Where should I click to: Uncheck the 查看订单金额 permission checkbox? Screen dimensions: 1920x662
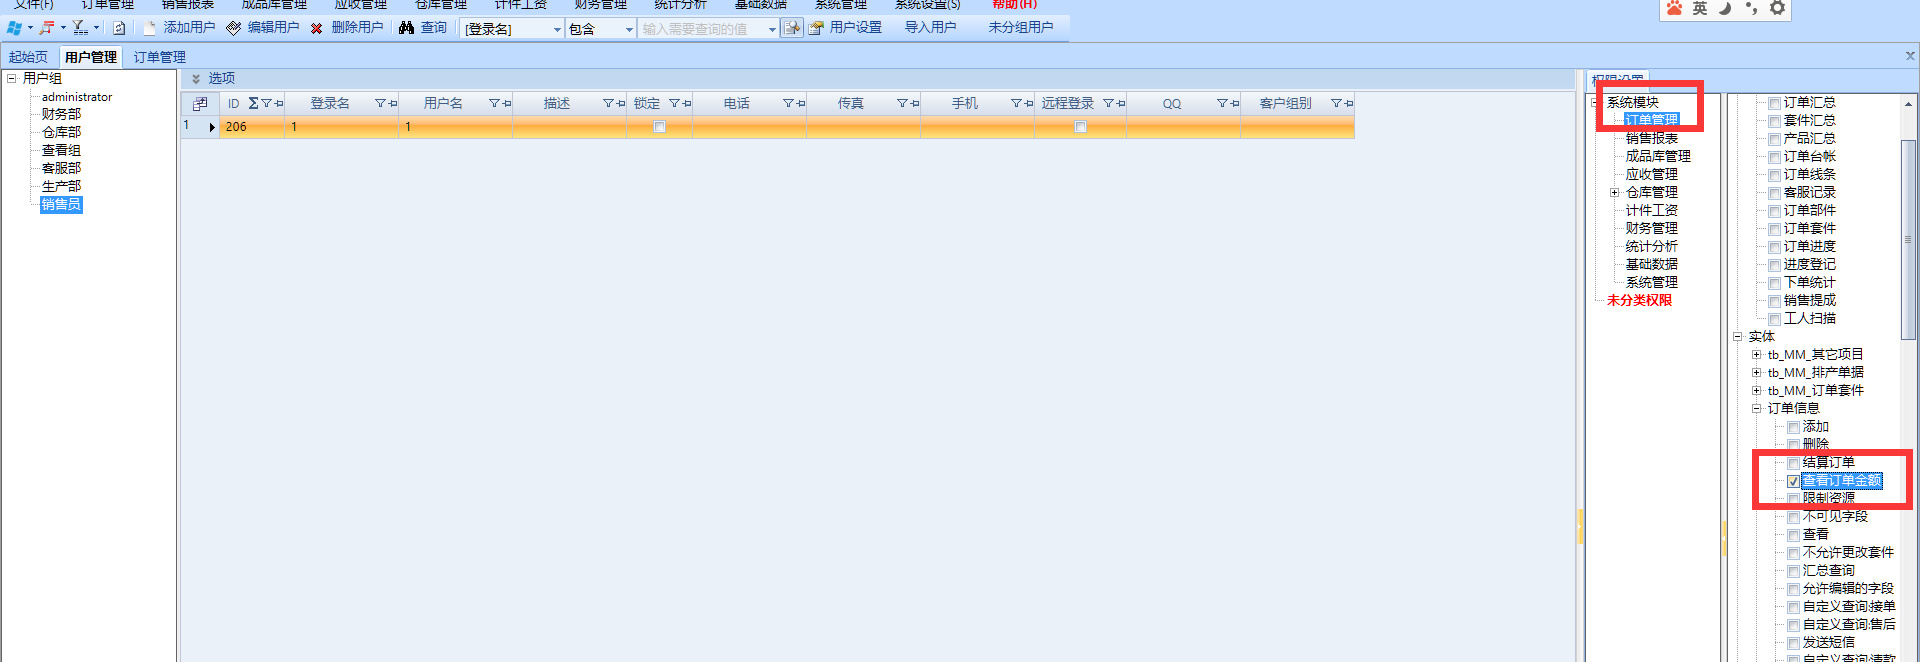1793,481
